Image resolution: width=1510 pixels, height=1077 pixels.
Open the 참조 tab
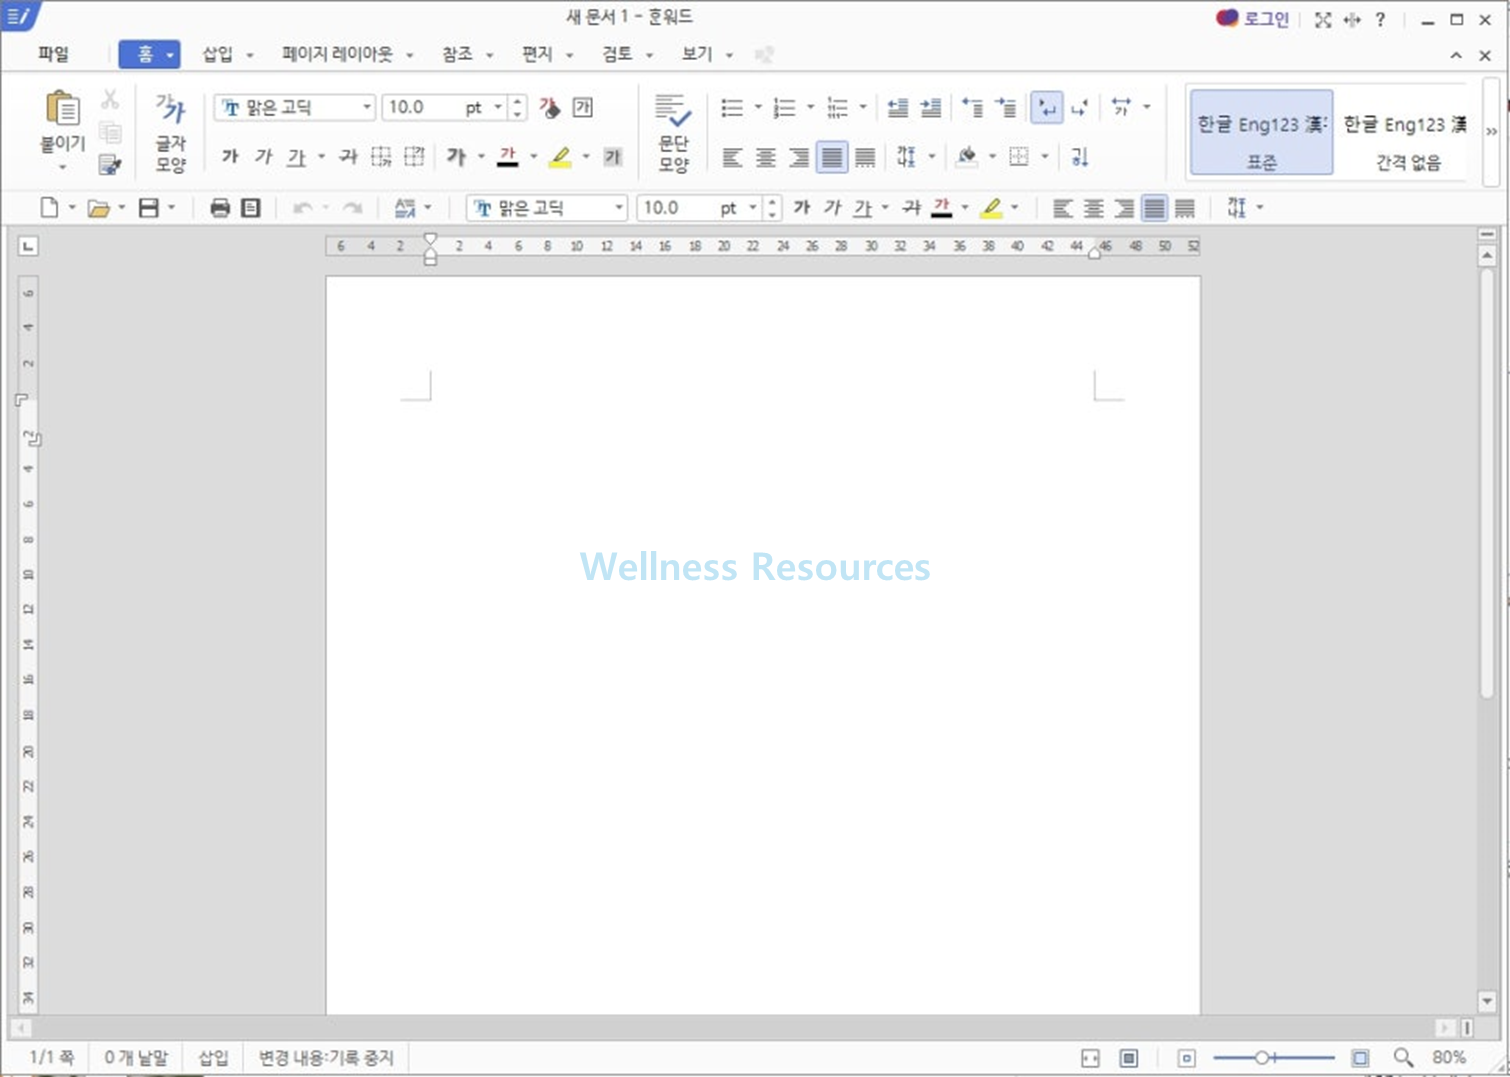coord(457,54)
